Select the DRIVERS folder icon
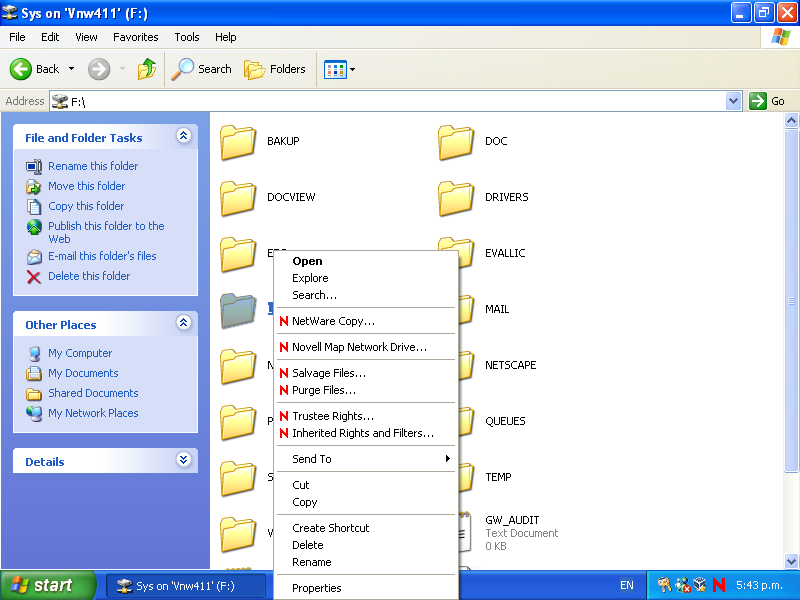 [x=456, y=198]
